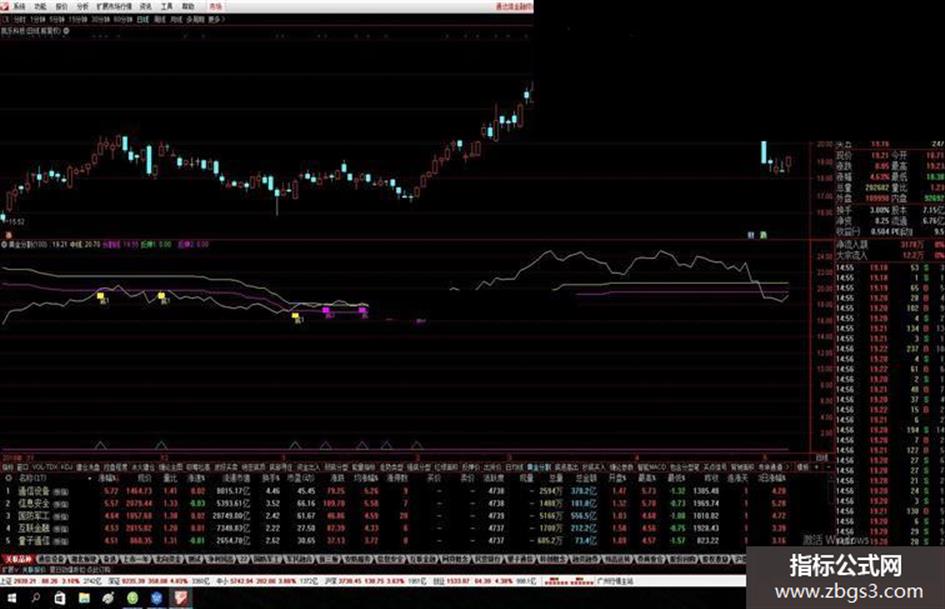
Task: Open the 扩展市场行情 menu
Action: tap(114, 7)
